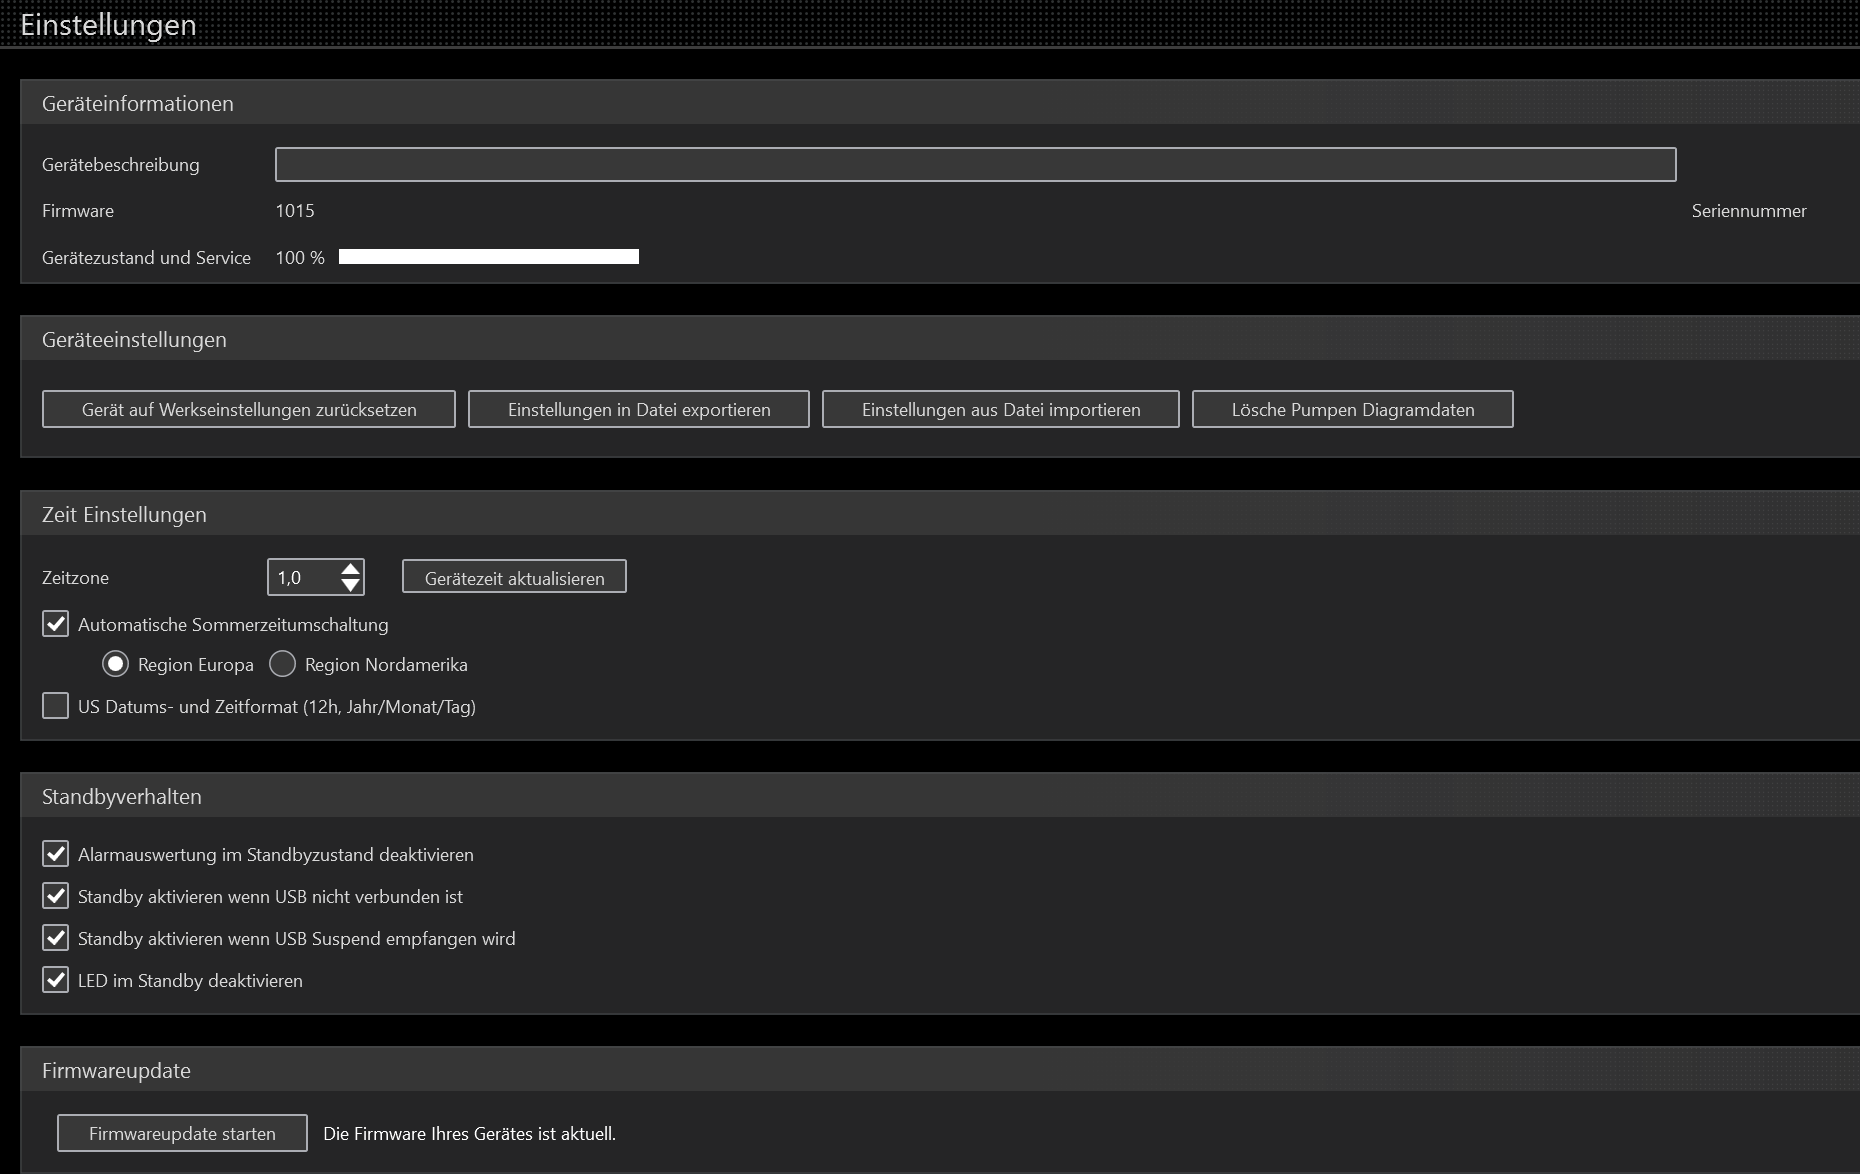
Task: Select Region Europa radio button
Action: point(116,664)
